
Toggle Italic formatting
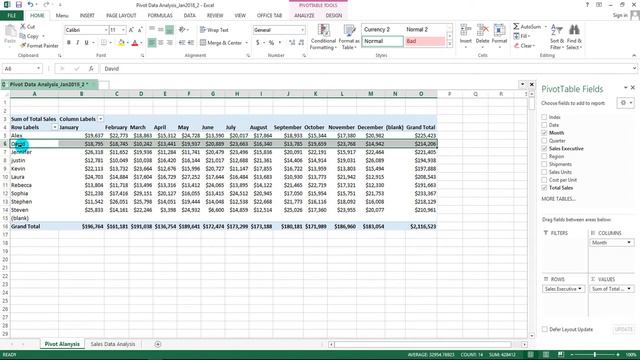78,42
